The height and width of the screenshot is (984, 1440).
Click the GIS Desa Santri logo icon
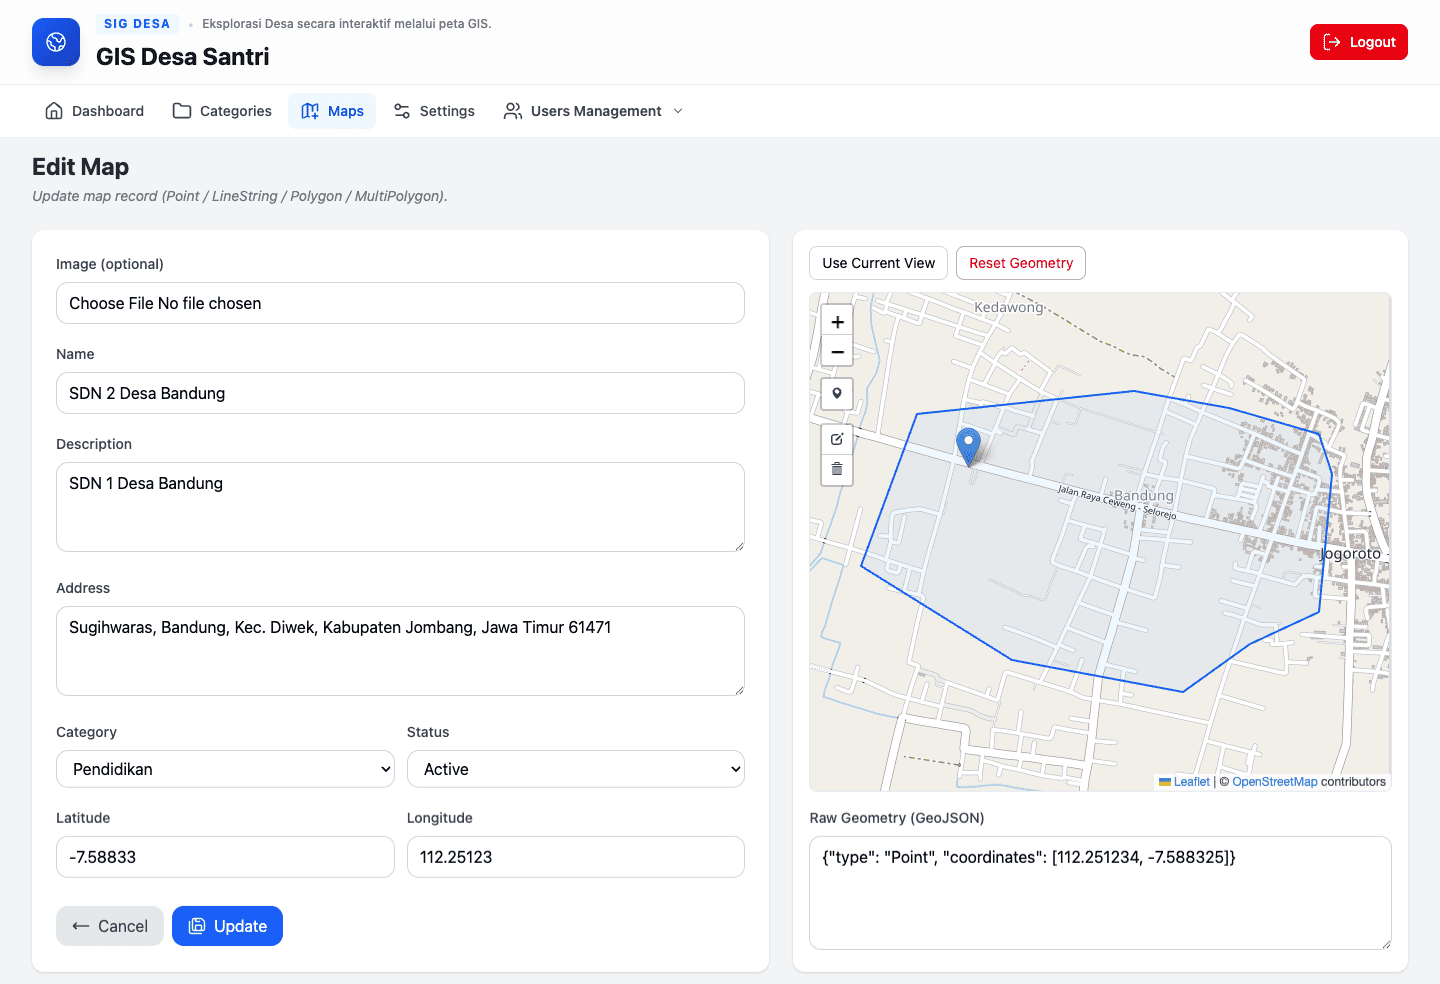tap(56, 42)
